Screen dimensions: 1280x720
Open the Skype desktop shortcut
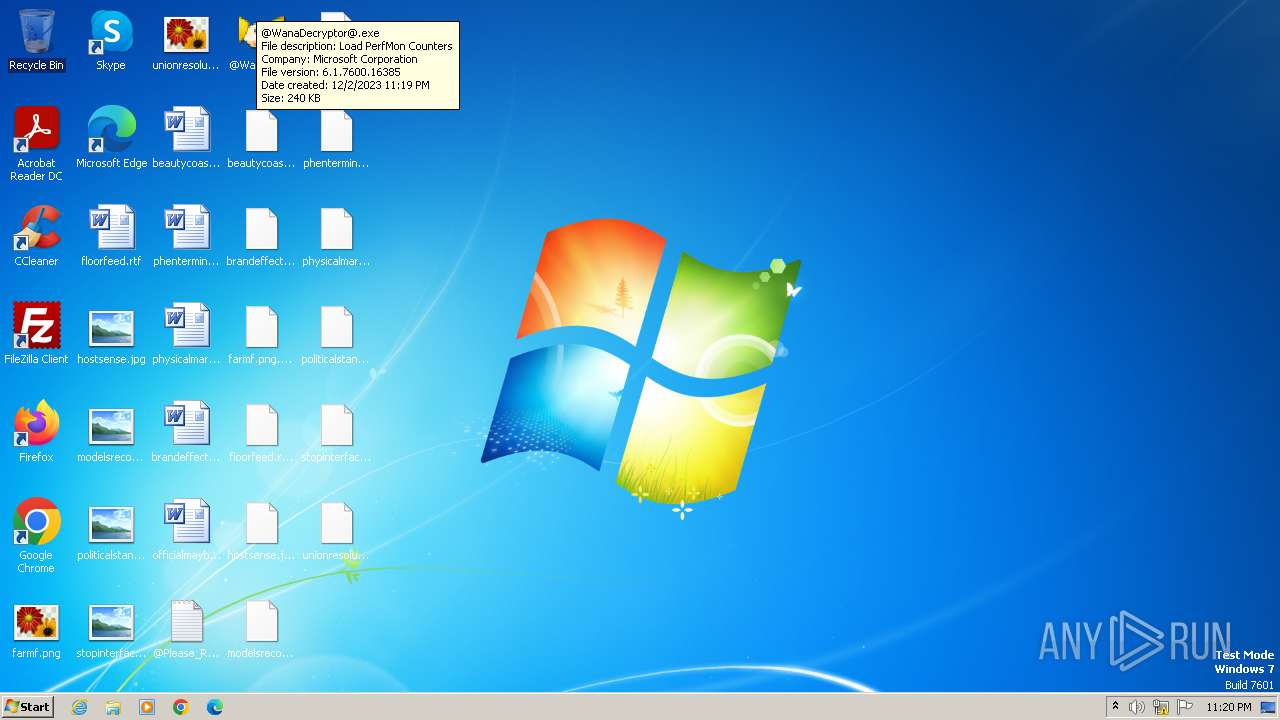(111, 40)
